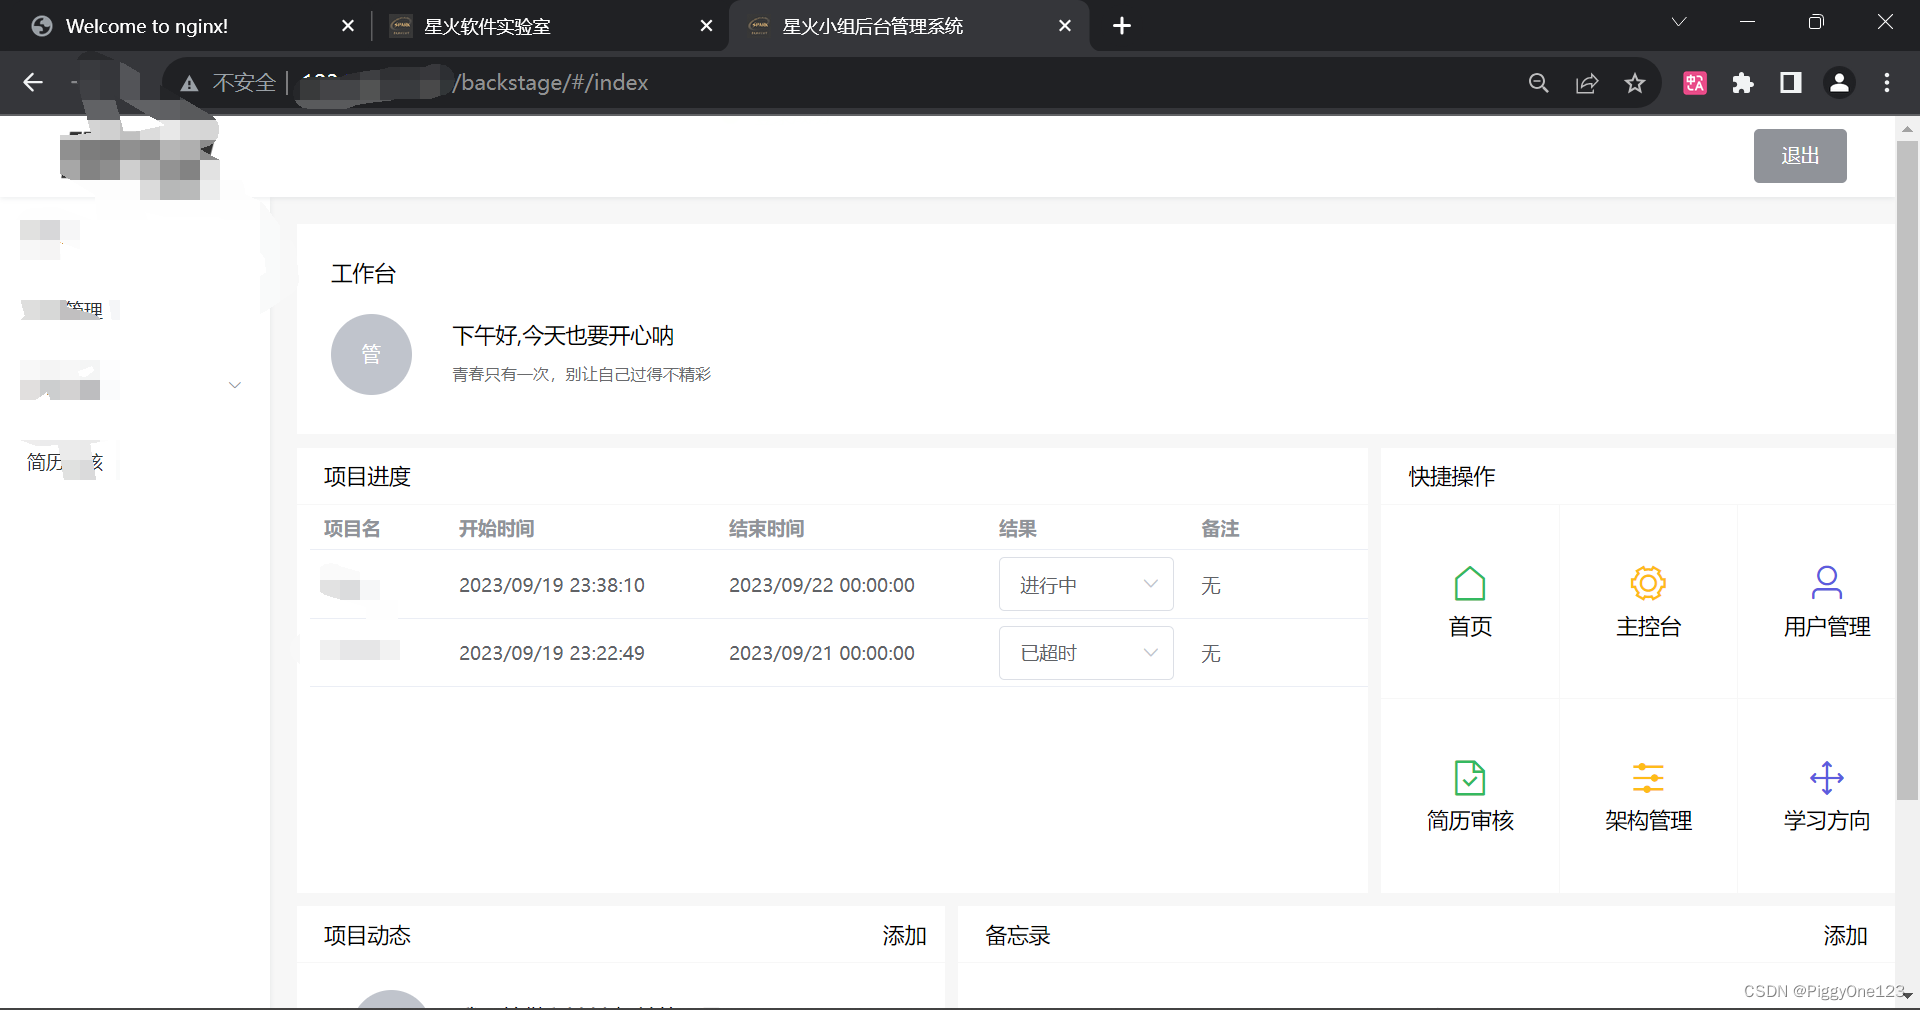Expand the sidebar submenu chevron
The image size is (1920, 1010).
click(235, 385)
